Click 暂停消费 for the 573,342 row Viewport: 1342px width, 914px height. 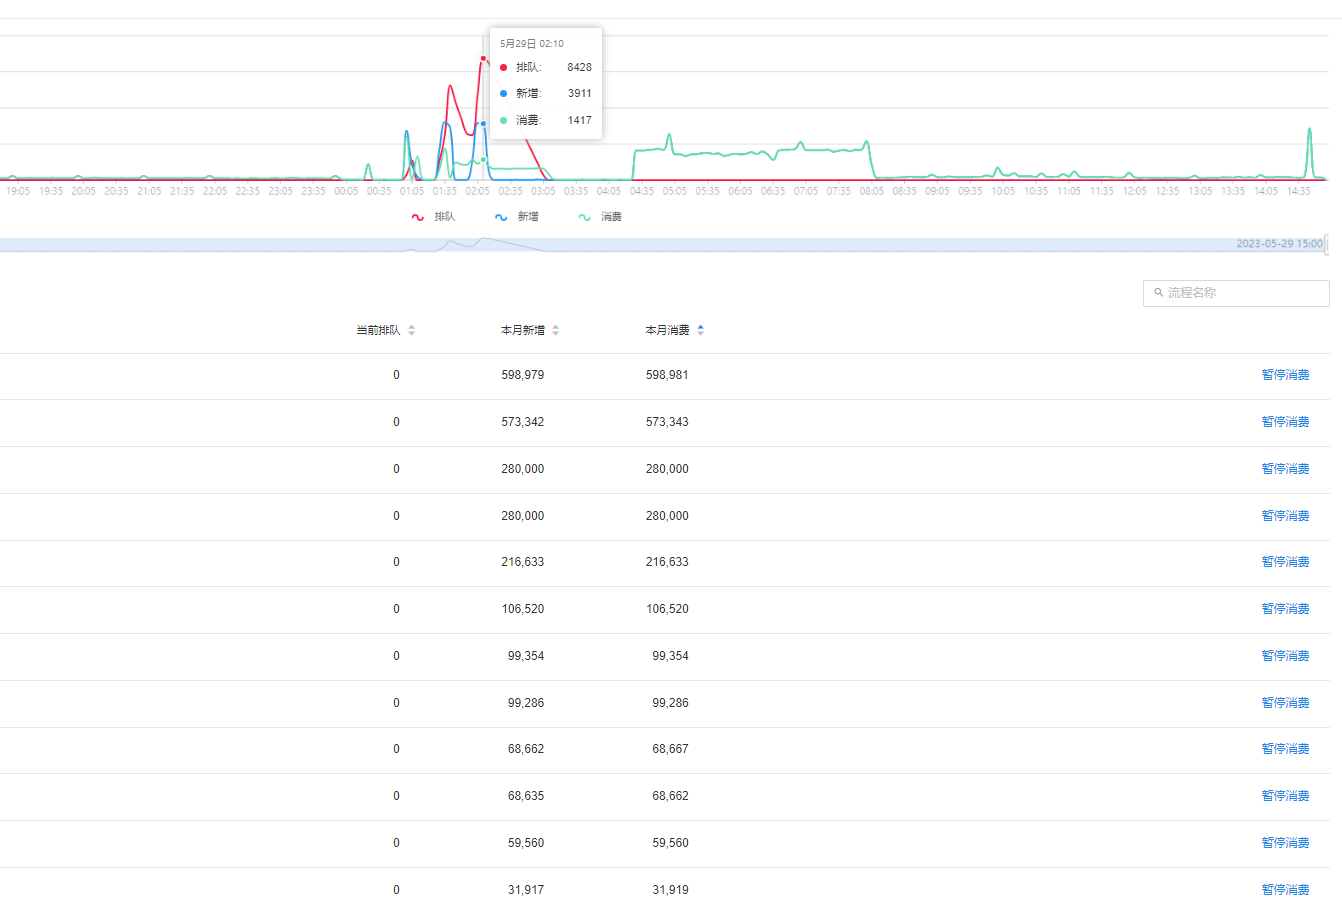pyautogui.click(x=1285, y=422)
